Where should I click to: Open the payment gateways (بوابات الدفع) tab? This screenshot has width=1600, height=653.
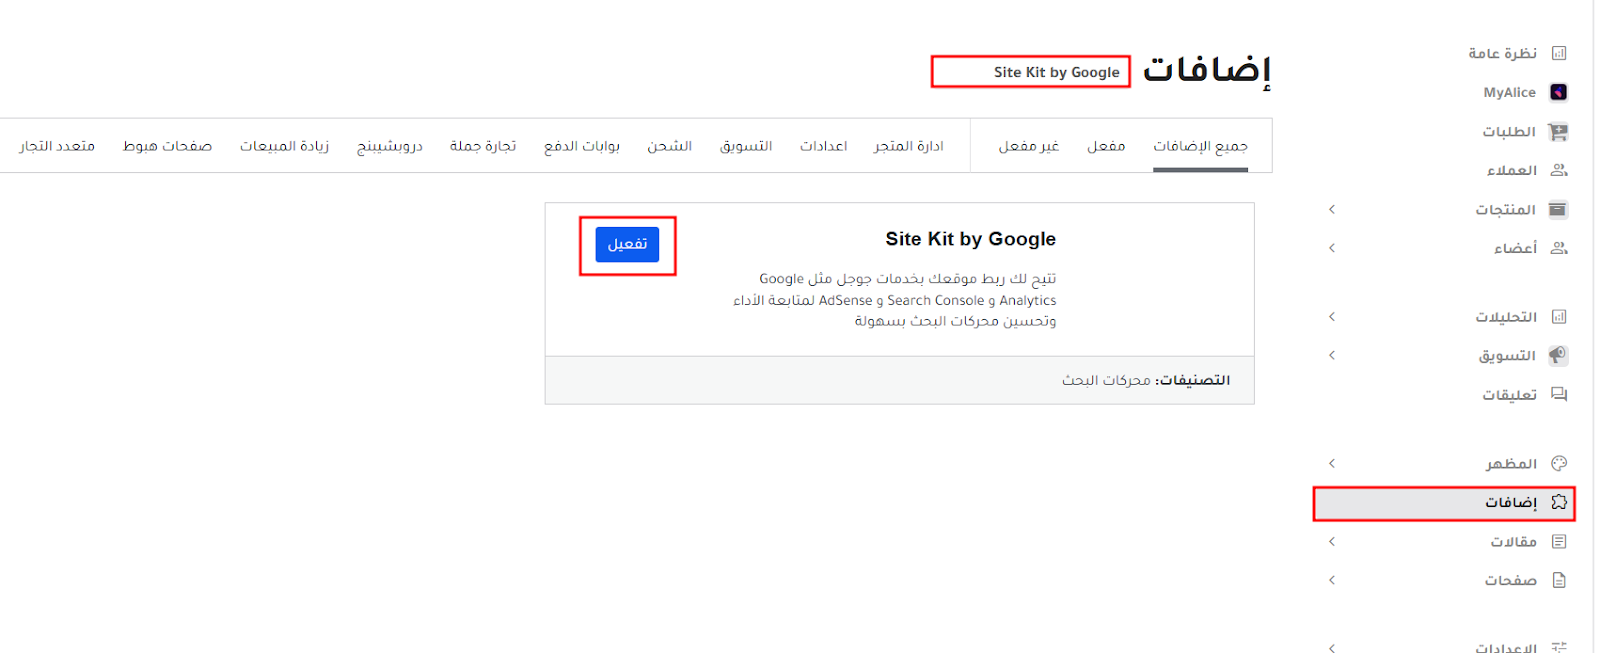[x=582, y=146]
